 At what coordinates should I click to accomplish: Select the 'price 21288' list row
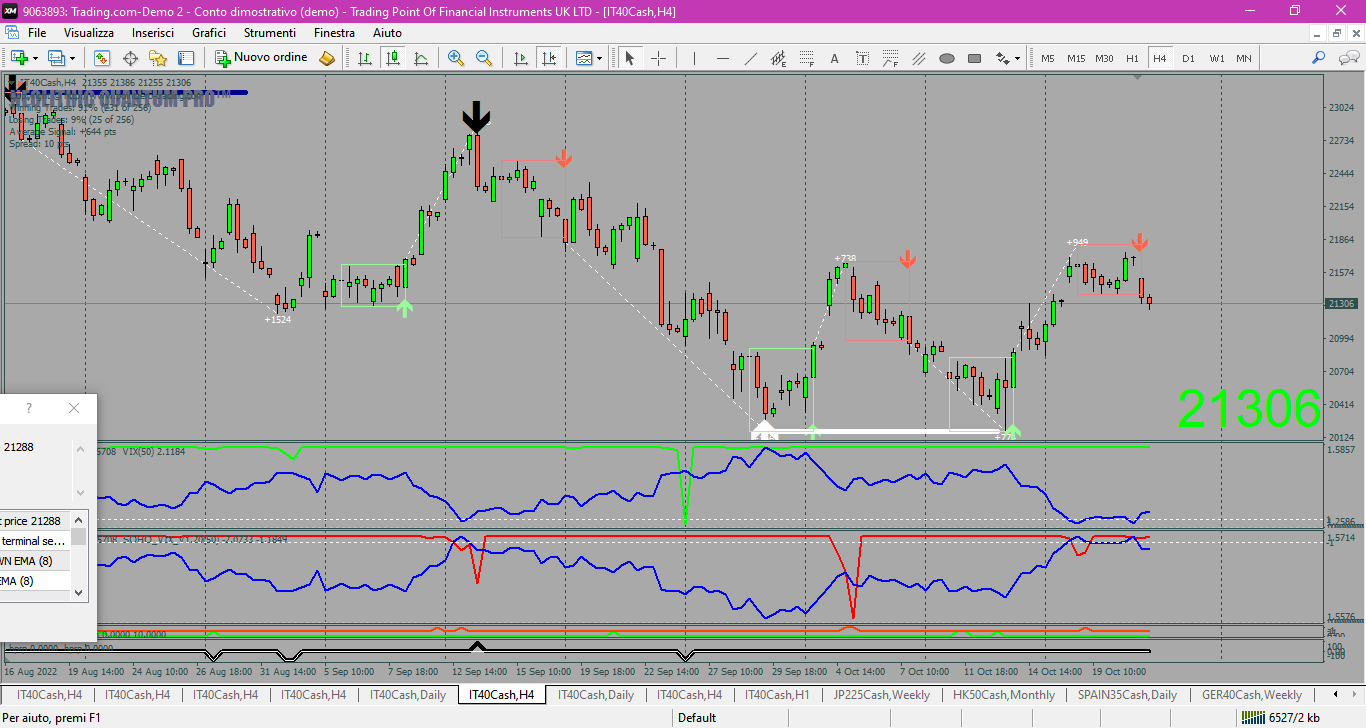pyautogui.click(x=37, y=521)
